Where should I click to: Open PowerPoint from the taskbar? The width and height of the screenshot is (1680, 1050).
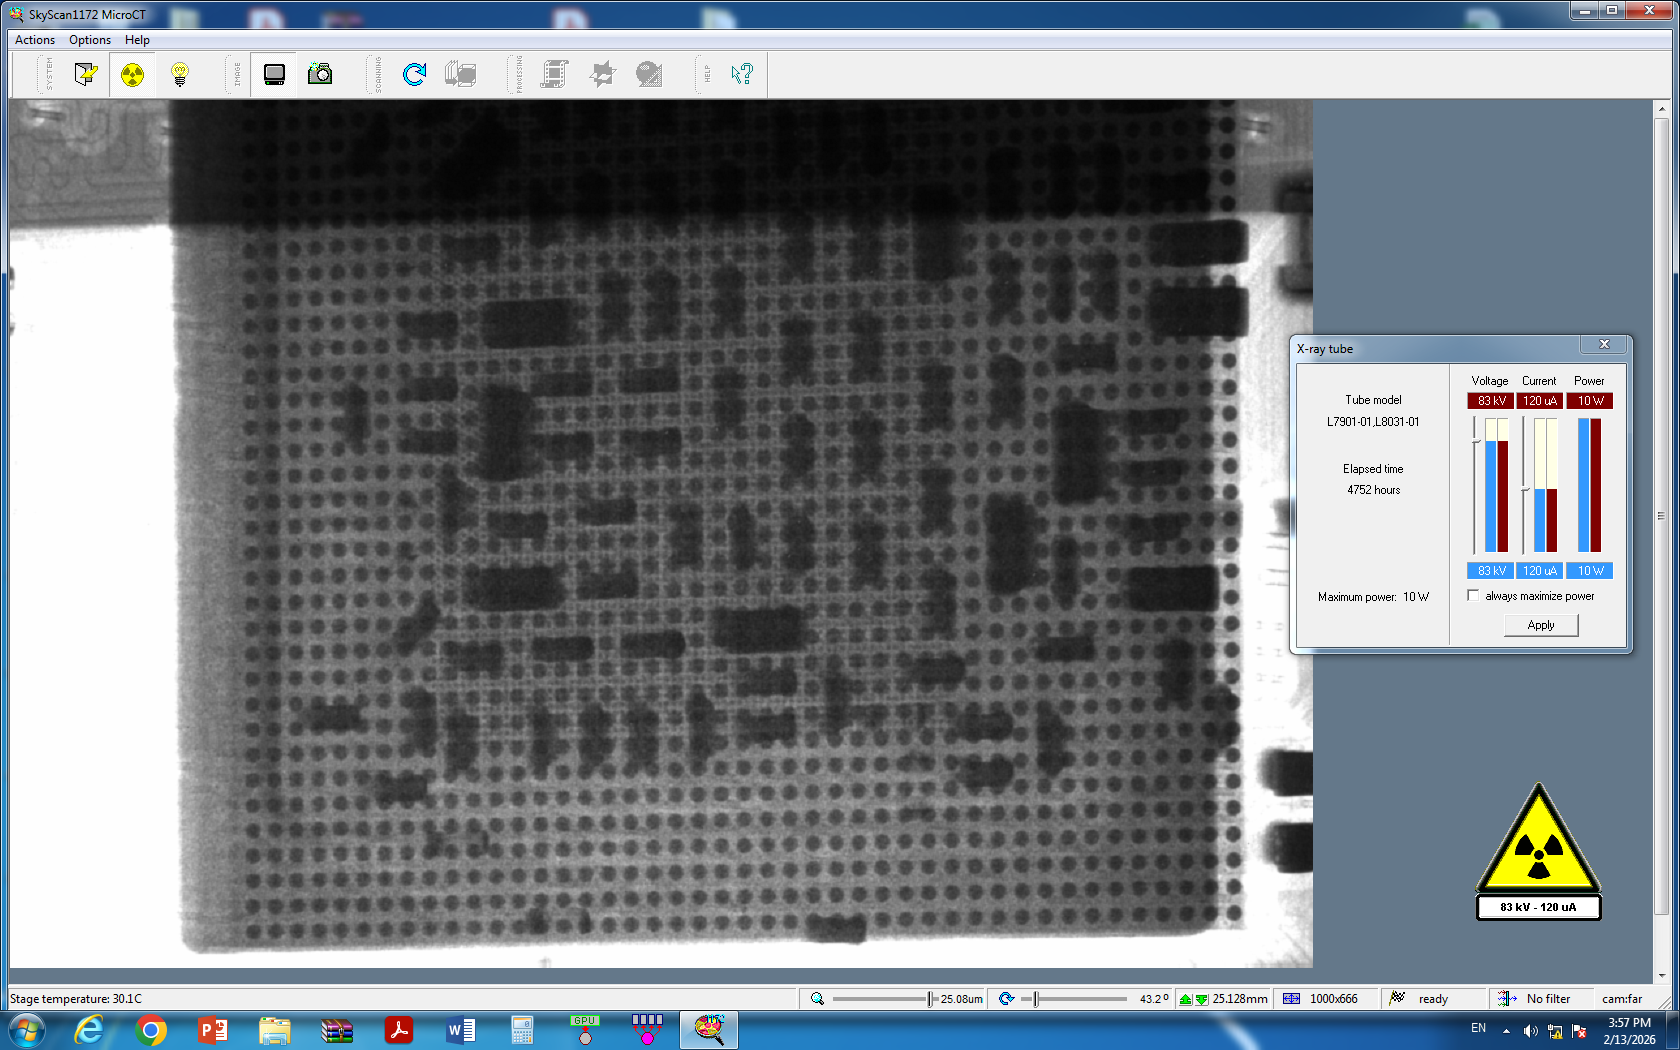tap(212, 1030)
